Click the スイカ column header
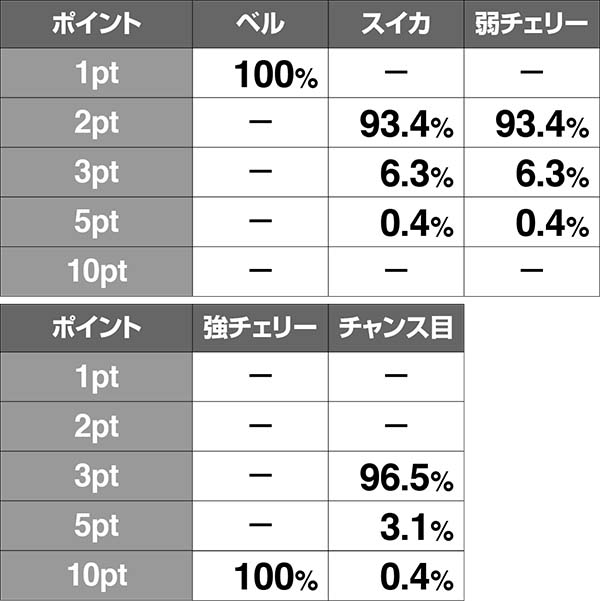 (x=395, y=24)
